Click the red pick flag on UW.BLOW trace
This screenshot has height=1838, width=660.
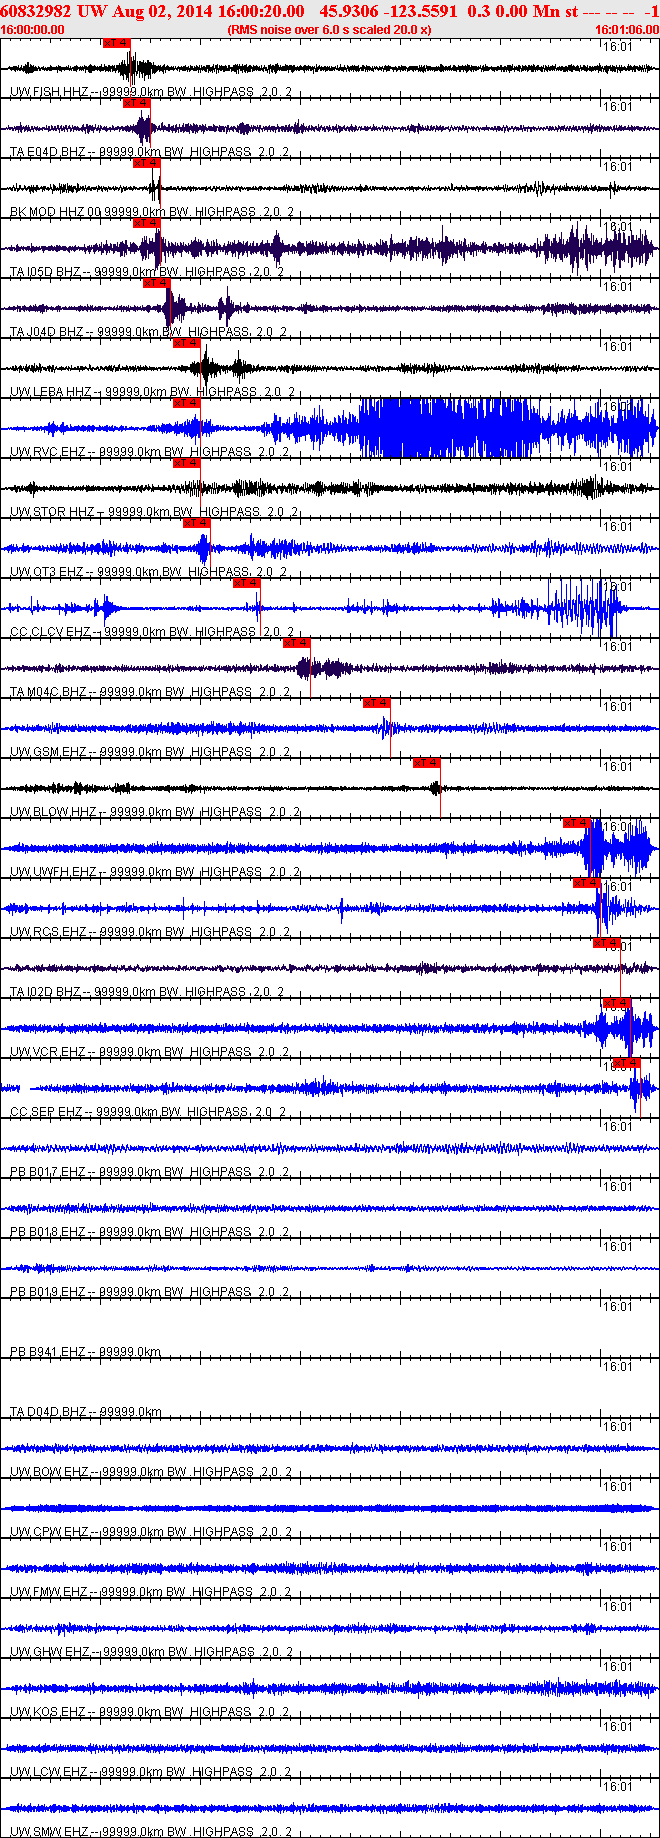click(426, 763)
